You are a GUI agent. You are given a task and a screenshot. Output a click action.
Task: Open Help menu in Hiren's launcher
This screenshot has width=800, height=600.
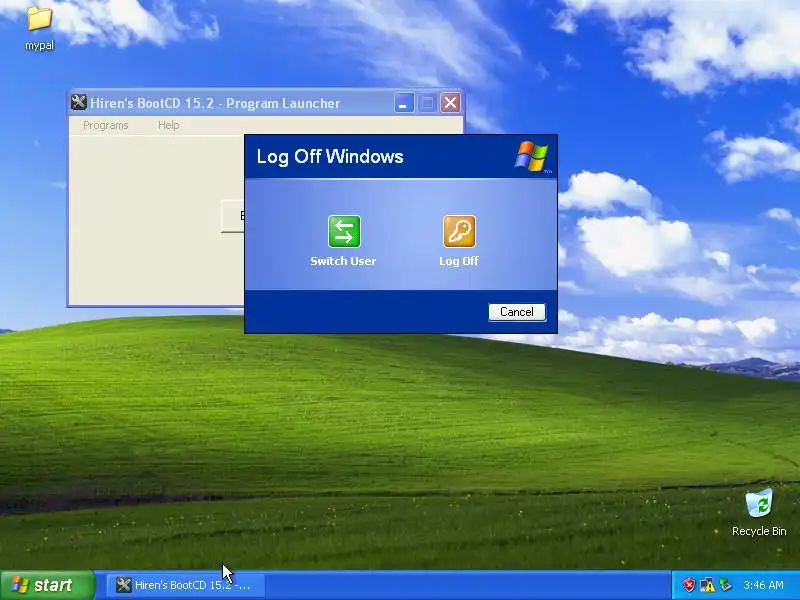tap(168, 126)
